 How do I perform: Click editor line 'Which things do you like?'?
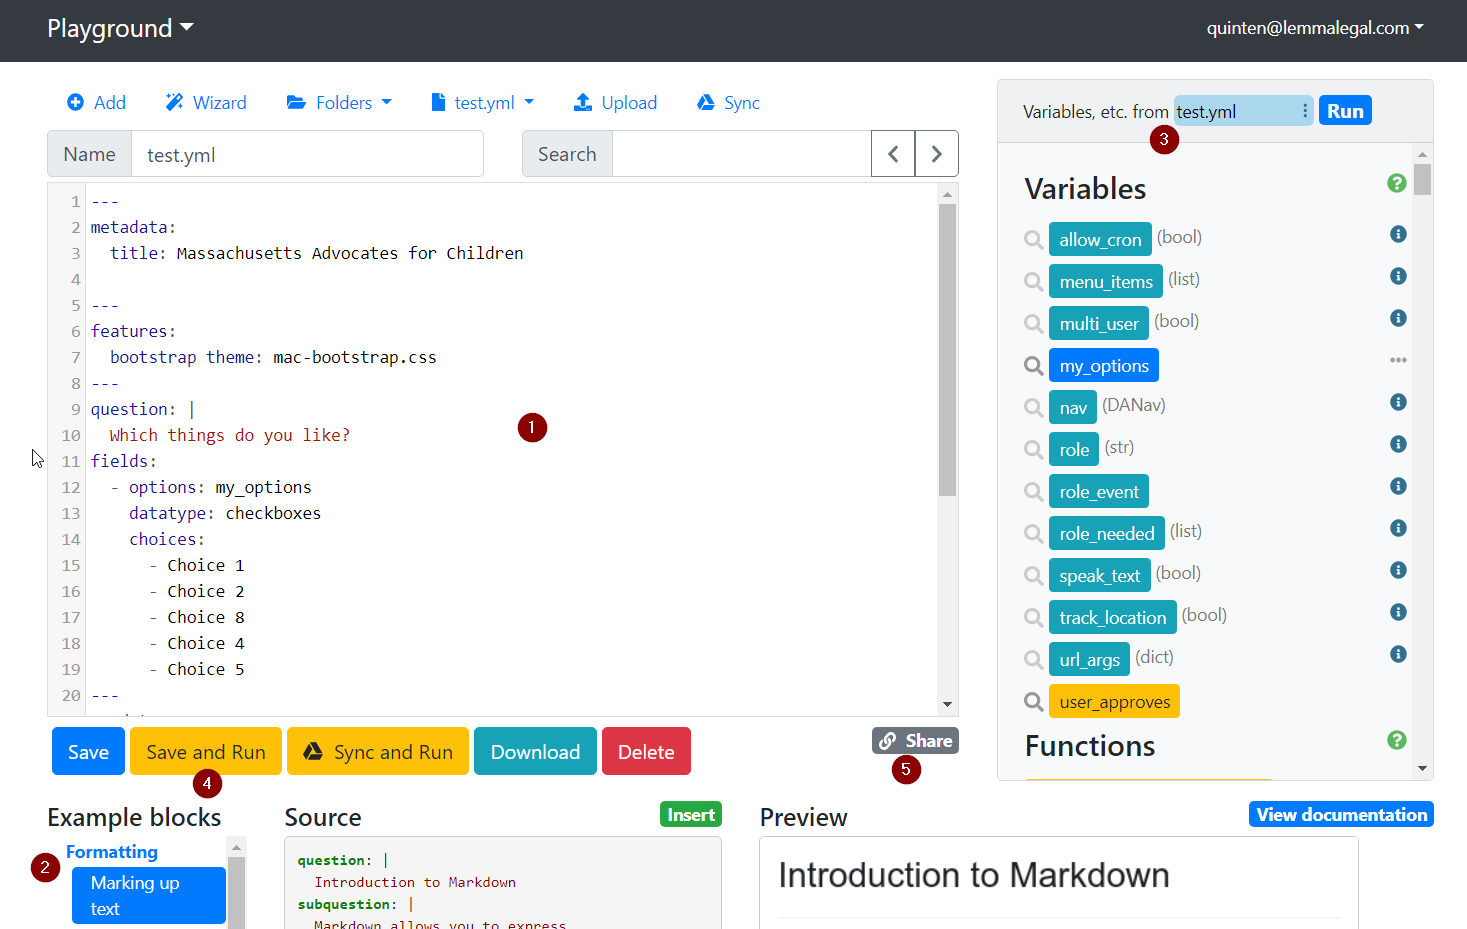click(230, 435)
